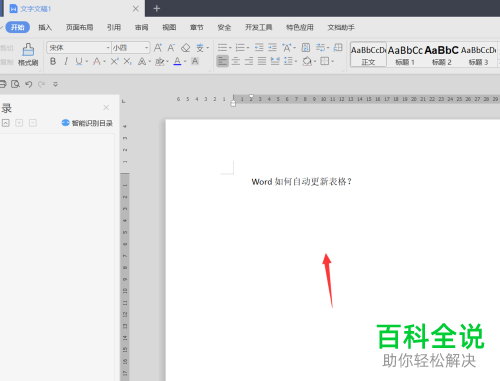The height and width of the screenshot is (381, 500).
Task: Click the text highlight color swatch
Action: pyautogui.click(x=160, y=61)
